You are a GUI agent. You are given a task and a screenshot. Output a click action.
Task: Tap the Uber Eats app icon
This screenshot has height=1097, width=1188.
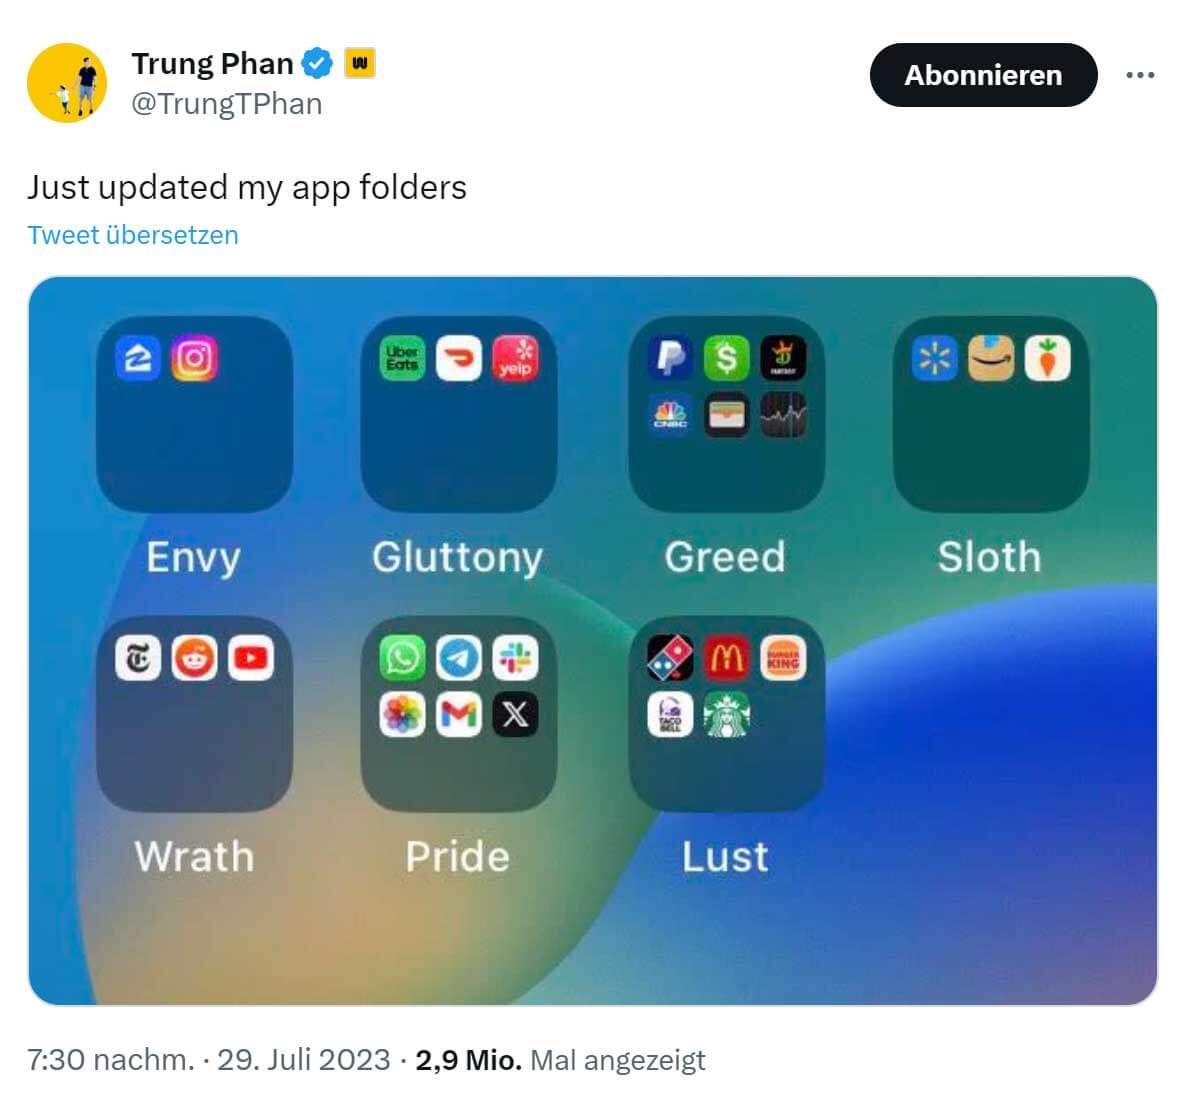(402, 358)
